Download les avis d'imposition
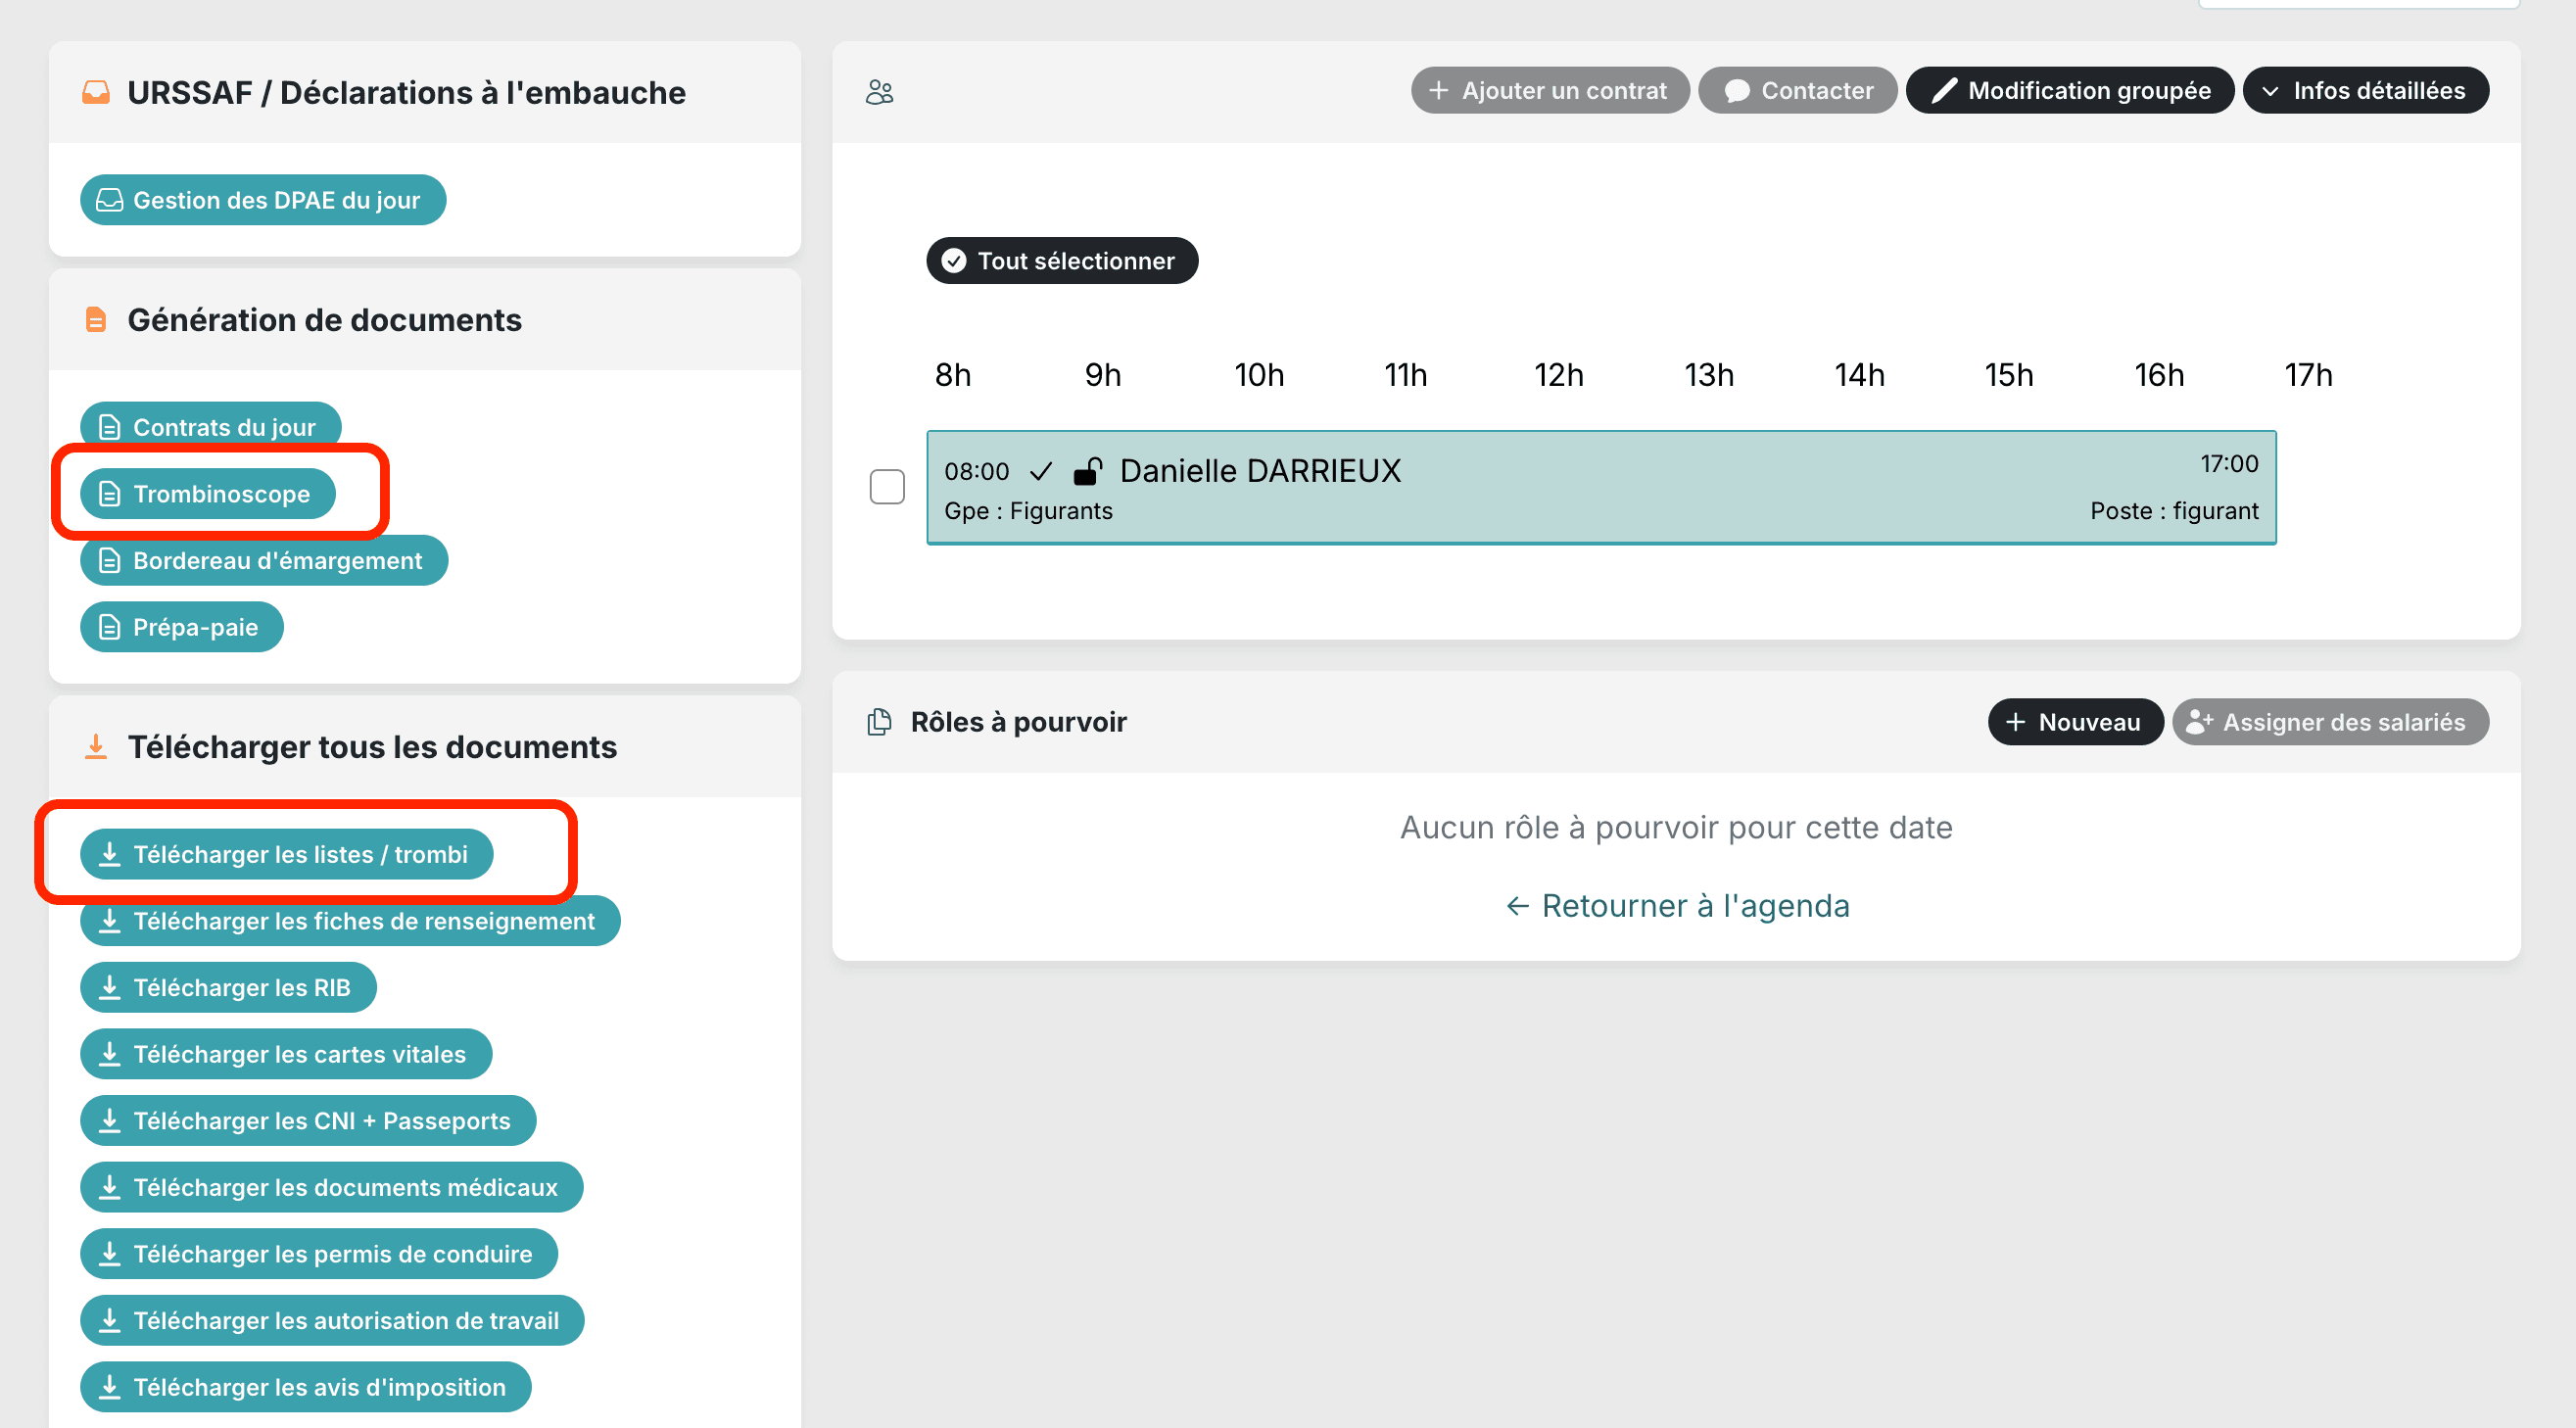Image resolution: width=2576 pixels, height=1428 pixels. tap(306, 1387)
